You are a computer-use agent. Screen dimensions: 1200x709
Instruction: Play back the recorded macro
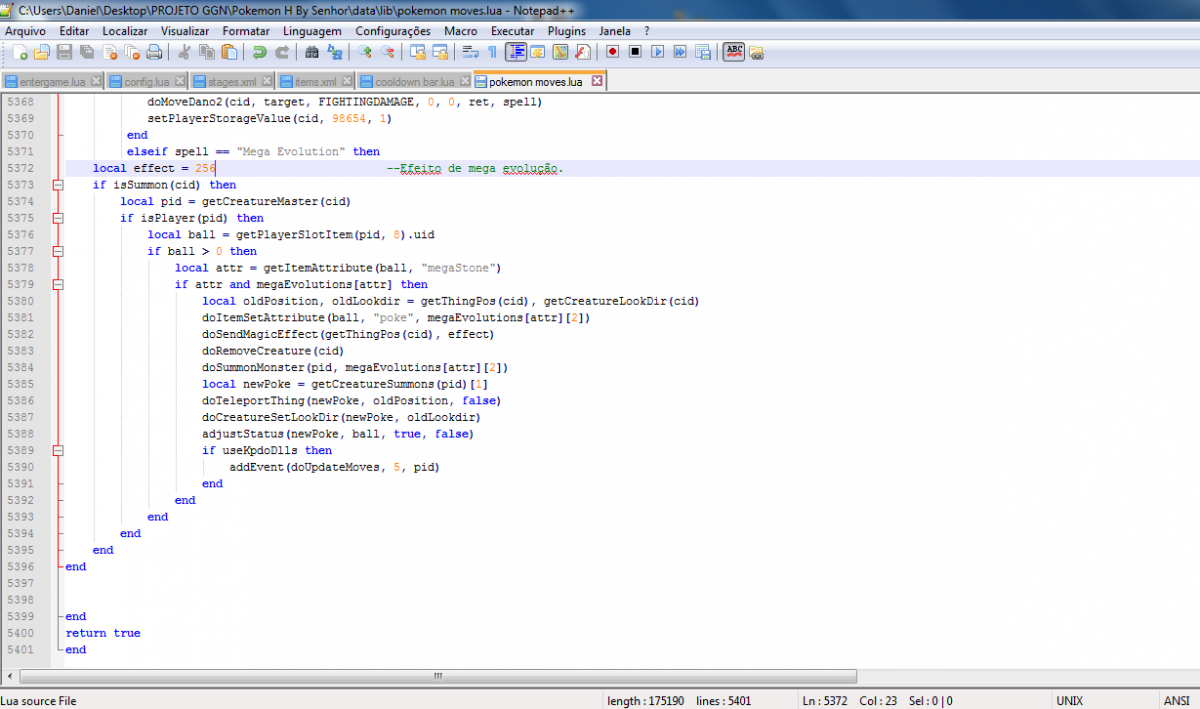point(657,51)
